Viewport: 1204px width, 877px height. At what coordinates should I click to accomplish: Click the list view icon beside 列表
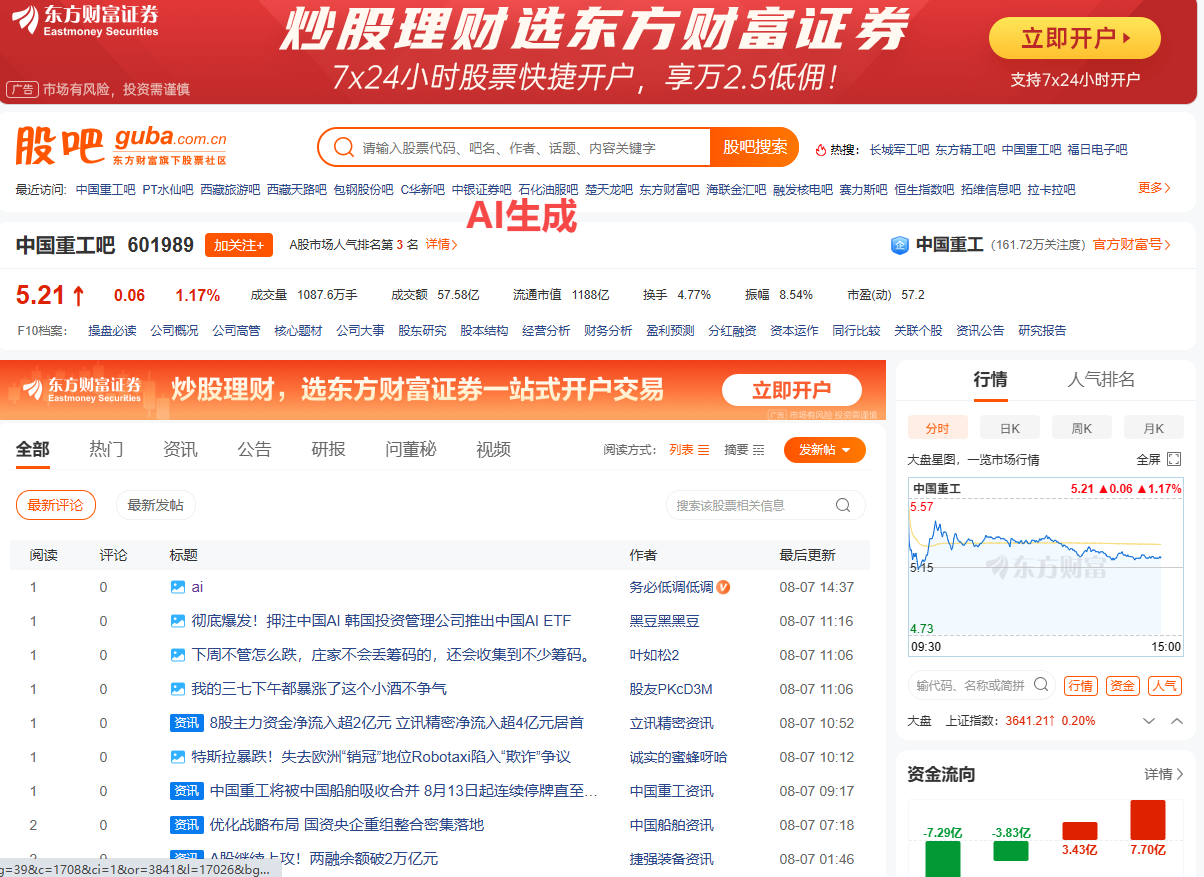click(x=704, y=450)
